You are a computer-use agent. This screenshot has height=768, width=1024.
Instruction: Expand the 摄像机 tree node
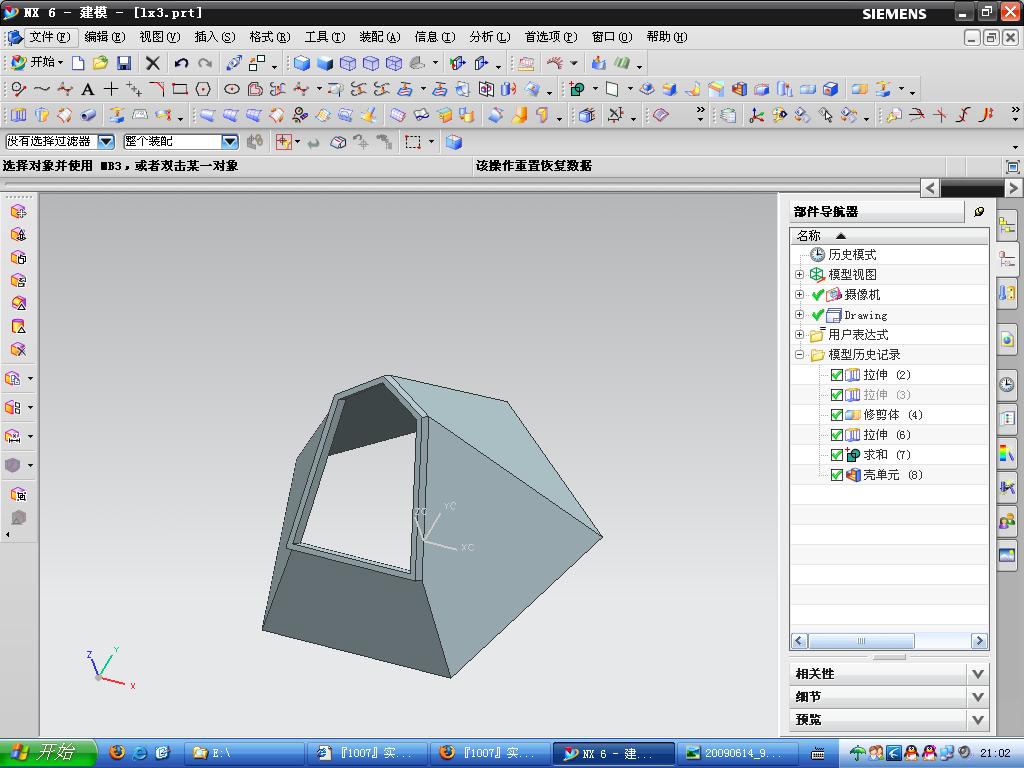799,295
